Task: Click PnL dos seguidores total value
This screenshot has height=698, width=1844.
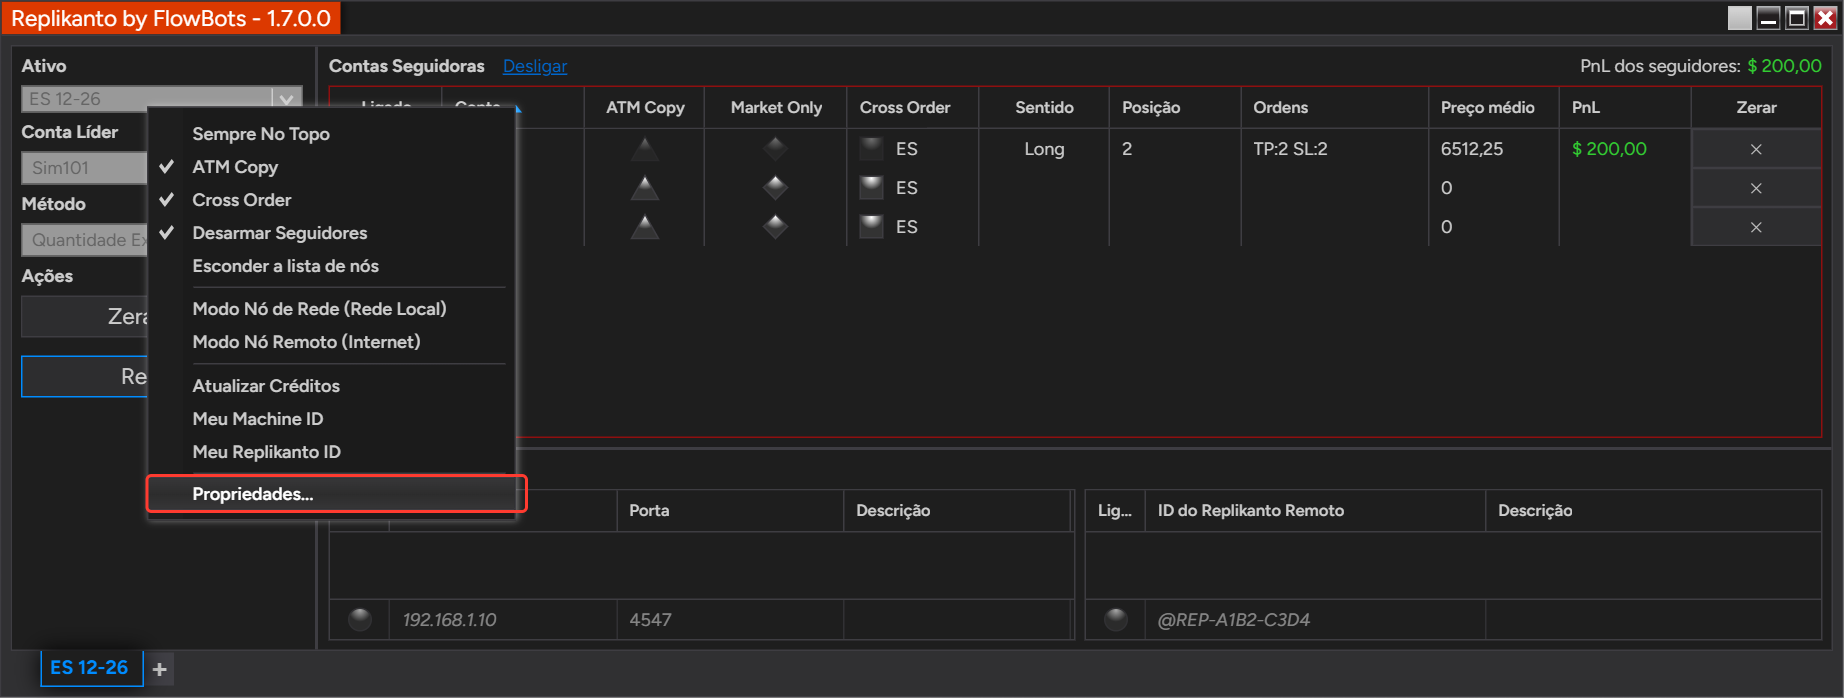Action: click(x=1784, y=66)
